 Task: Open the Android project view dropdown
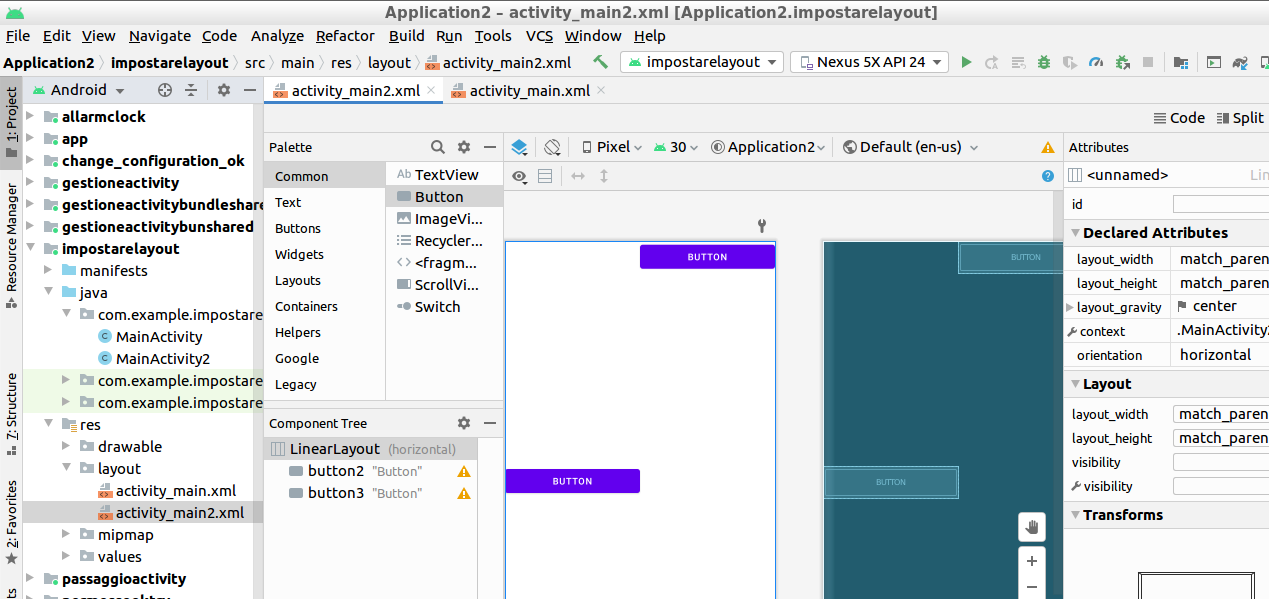pyautogui.click(x=78, y=90)
